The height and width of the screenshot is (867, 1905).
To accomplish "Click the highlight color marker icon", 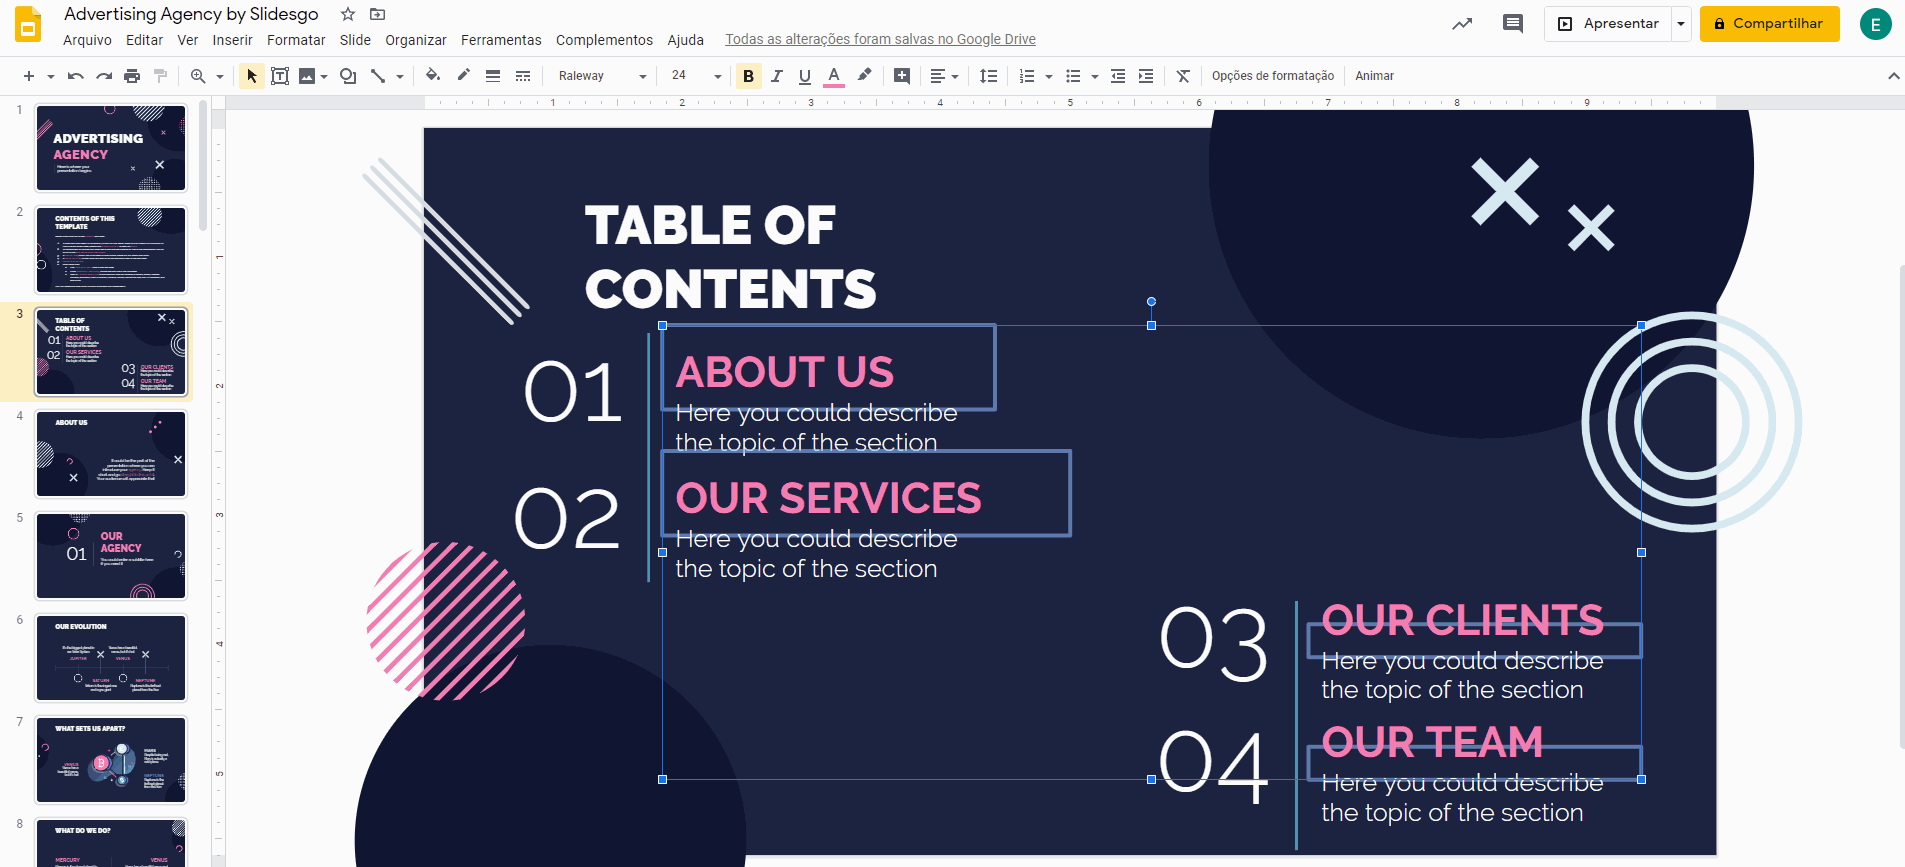I will pos(865,75).
